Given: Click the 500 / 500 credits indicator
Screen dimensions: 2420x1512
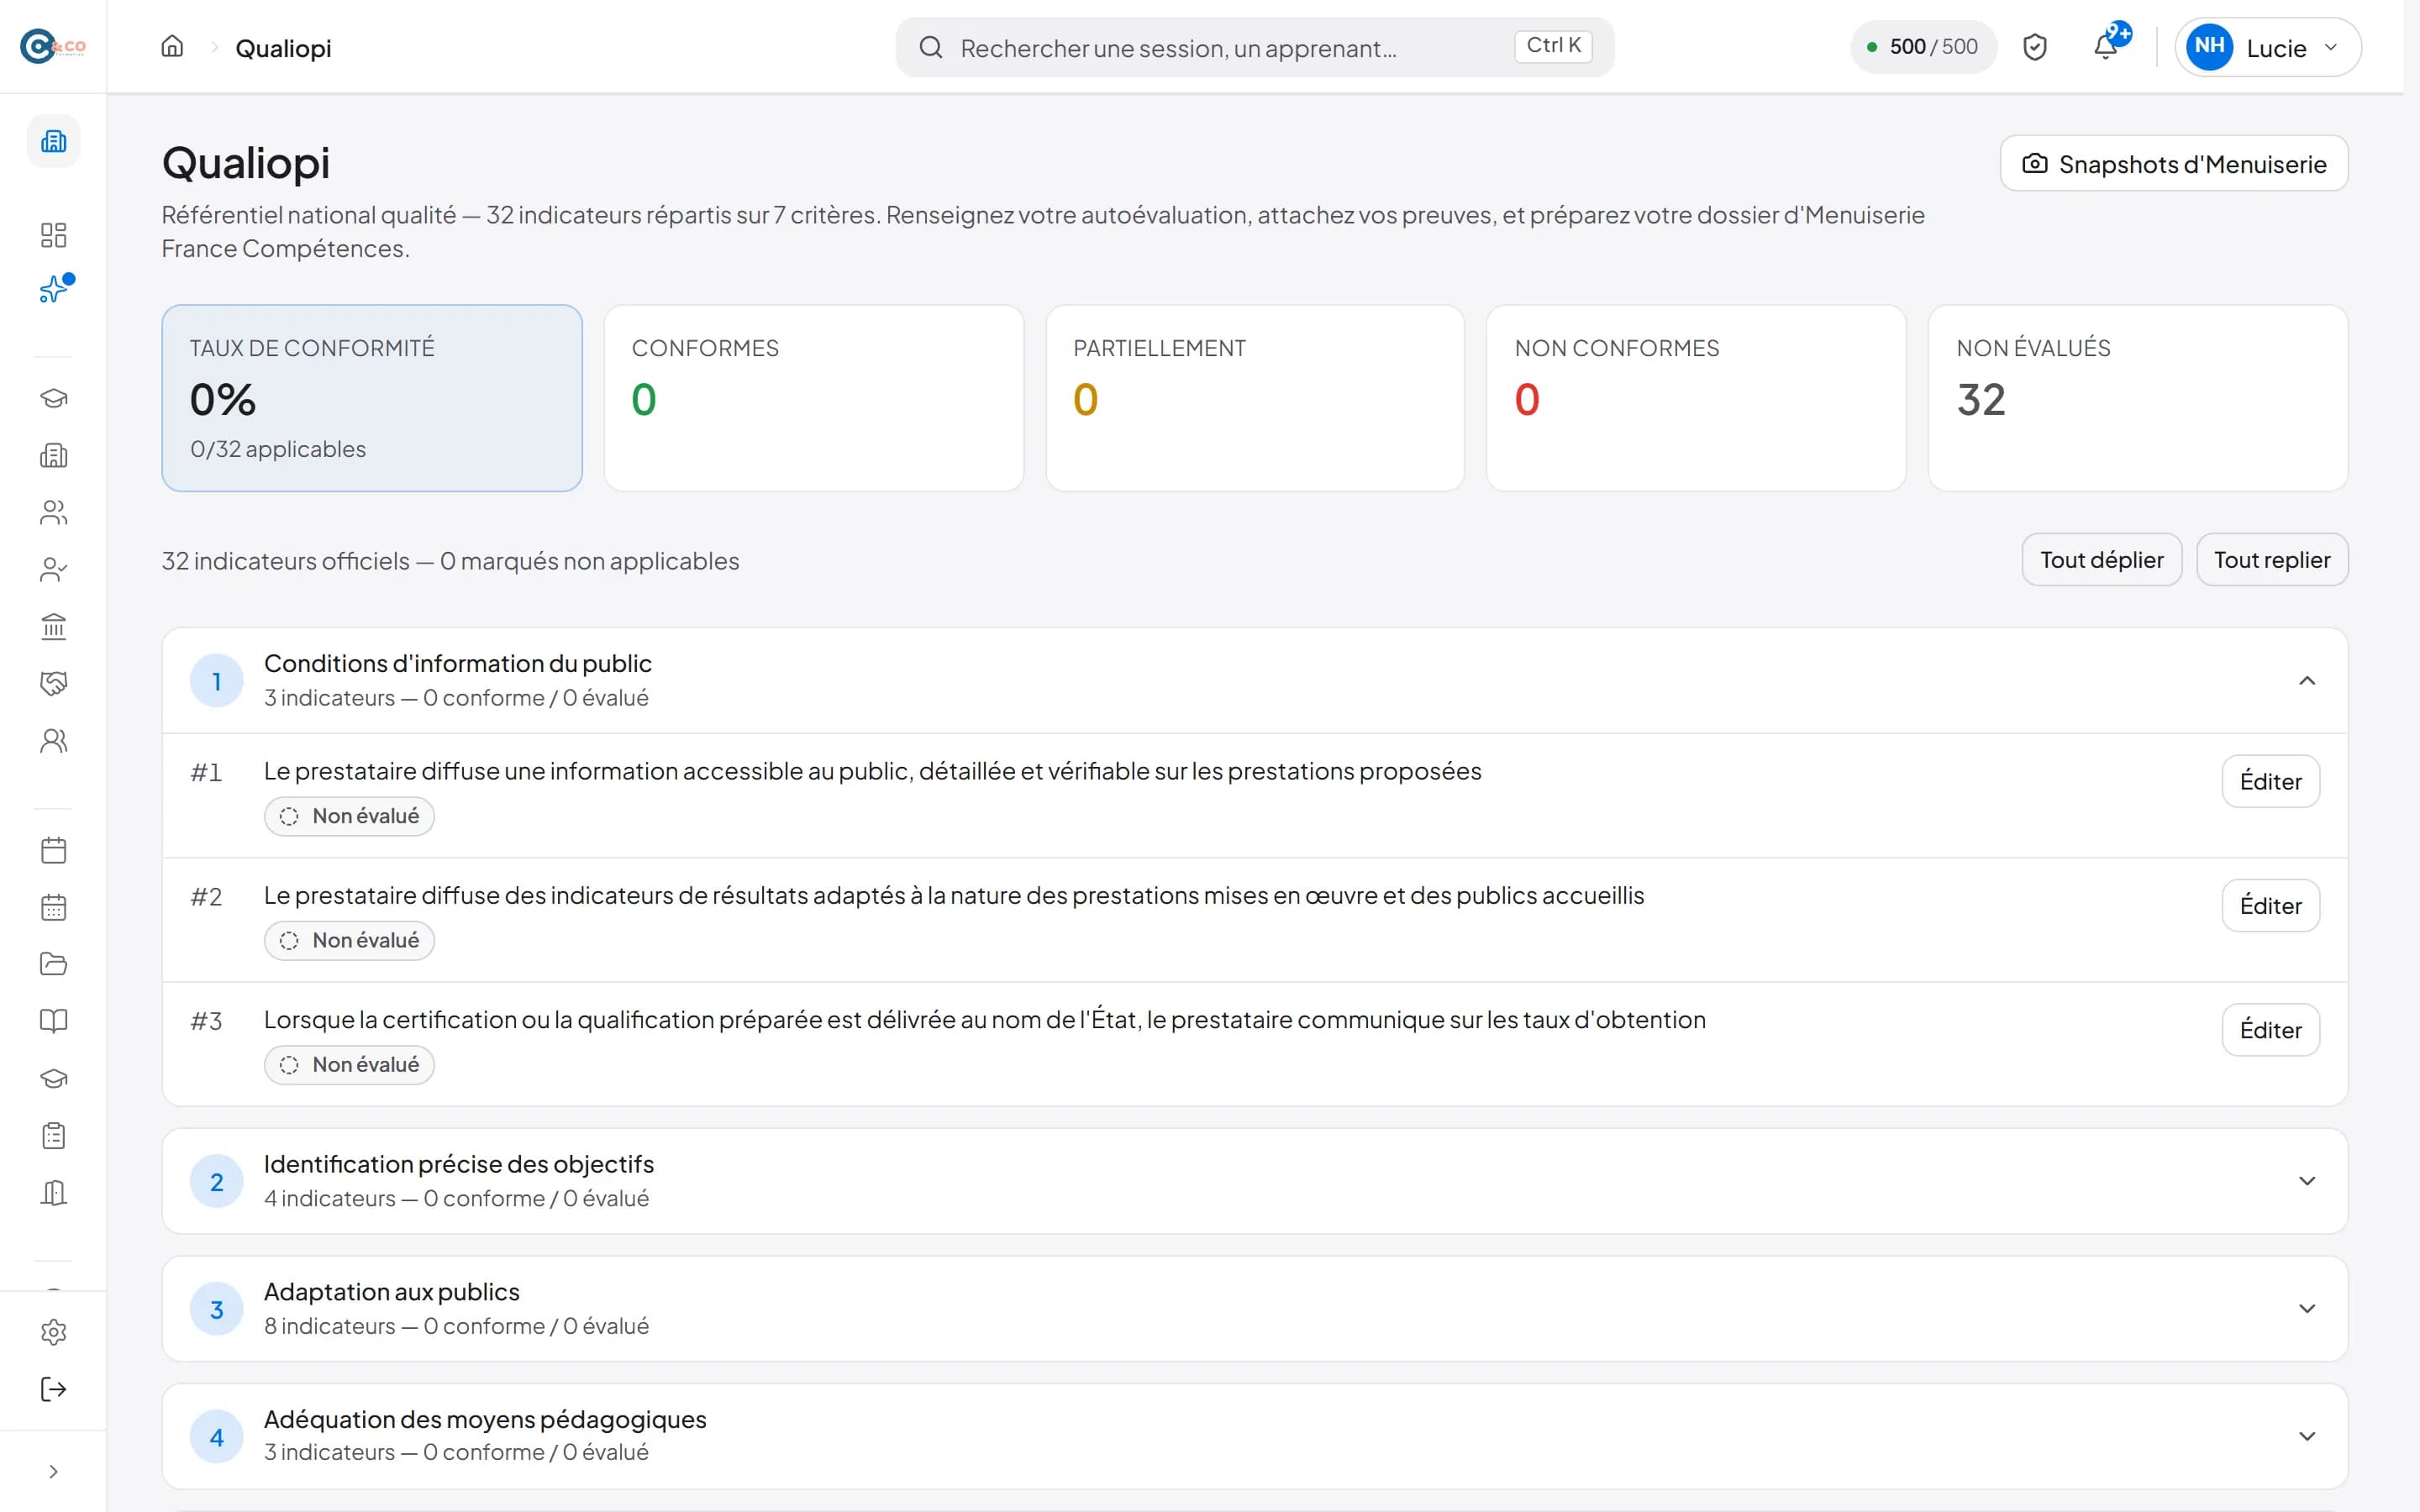Looking at the screenshot, I should click(1923, 47).
